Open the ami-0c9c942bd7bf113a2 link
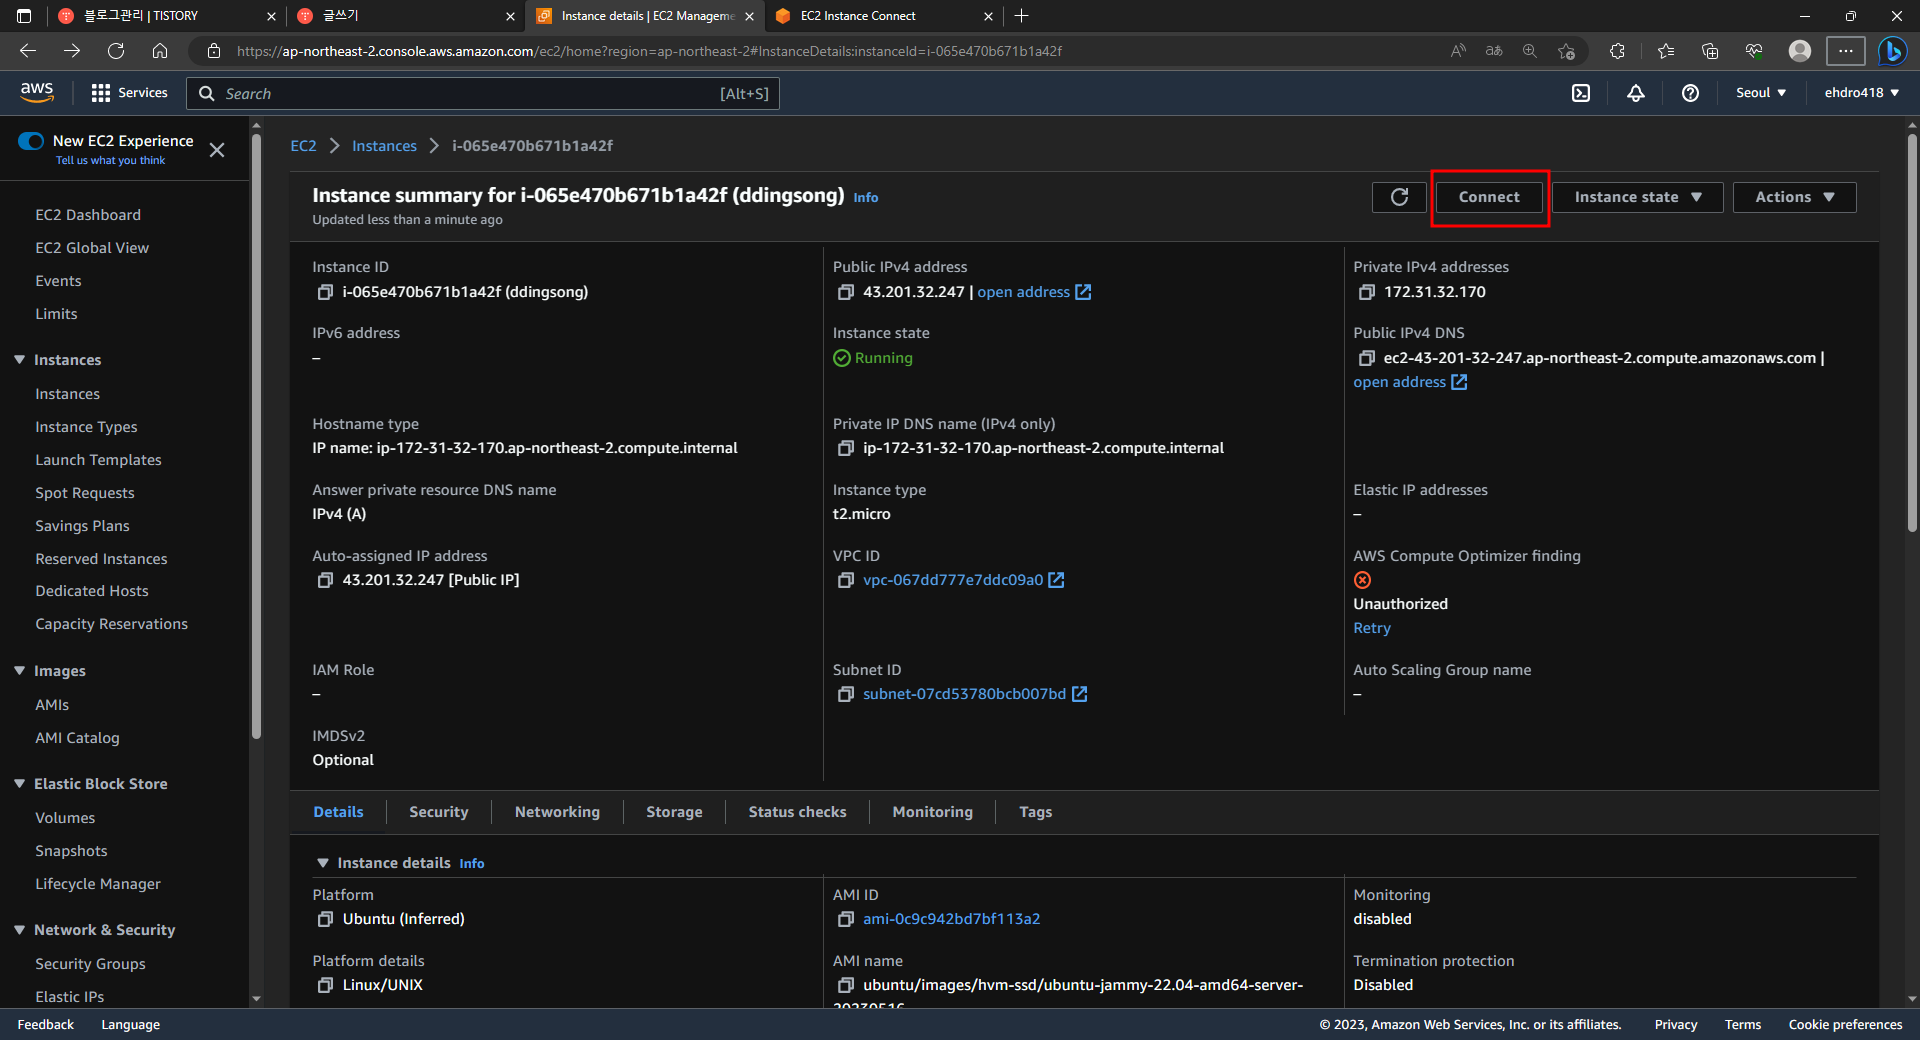 [951, 919]
